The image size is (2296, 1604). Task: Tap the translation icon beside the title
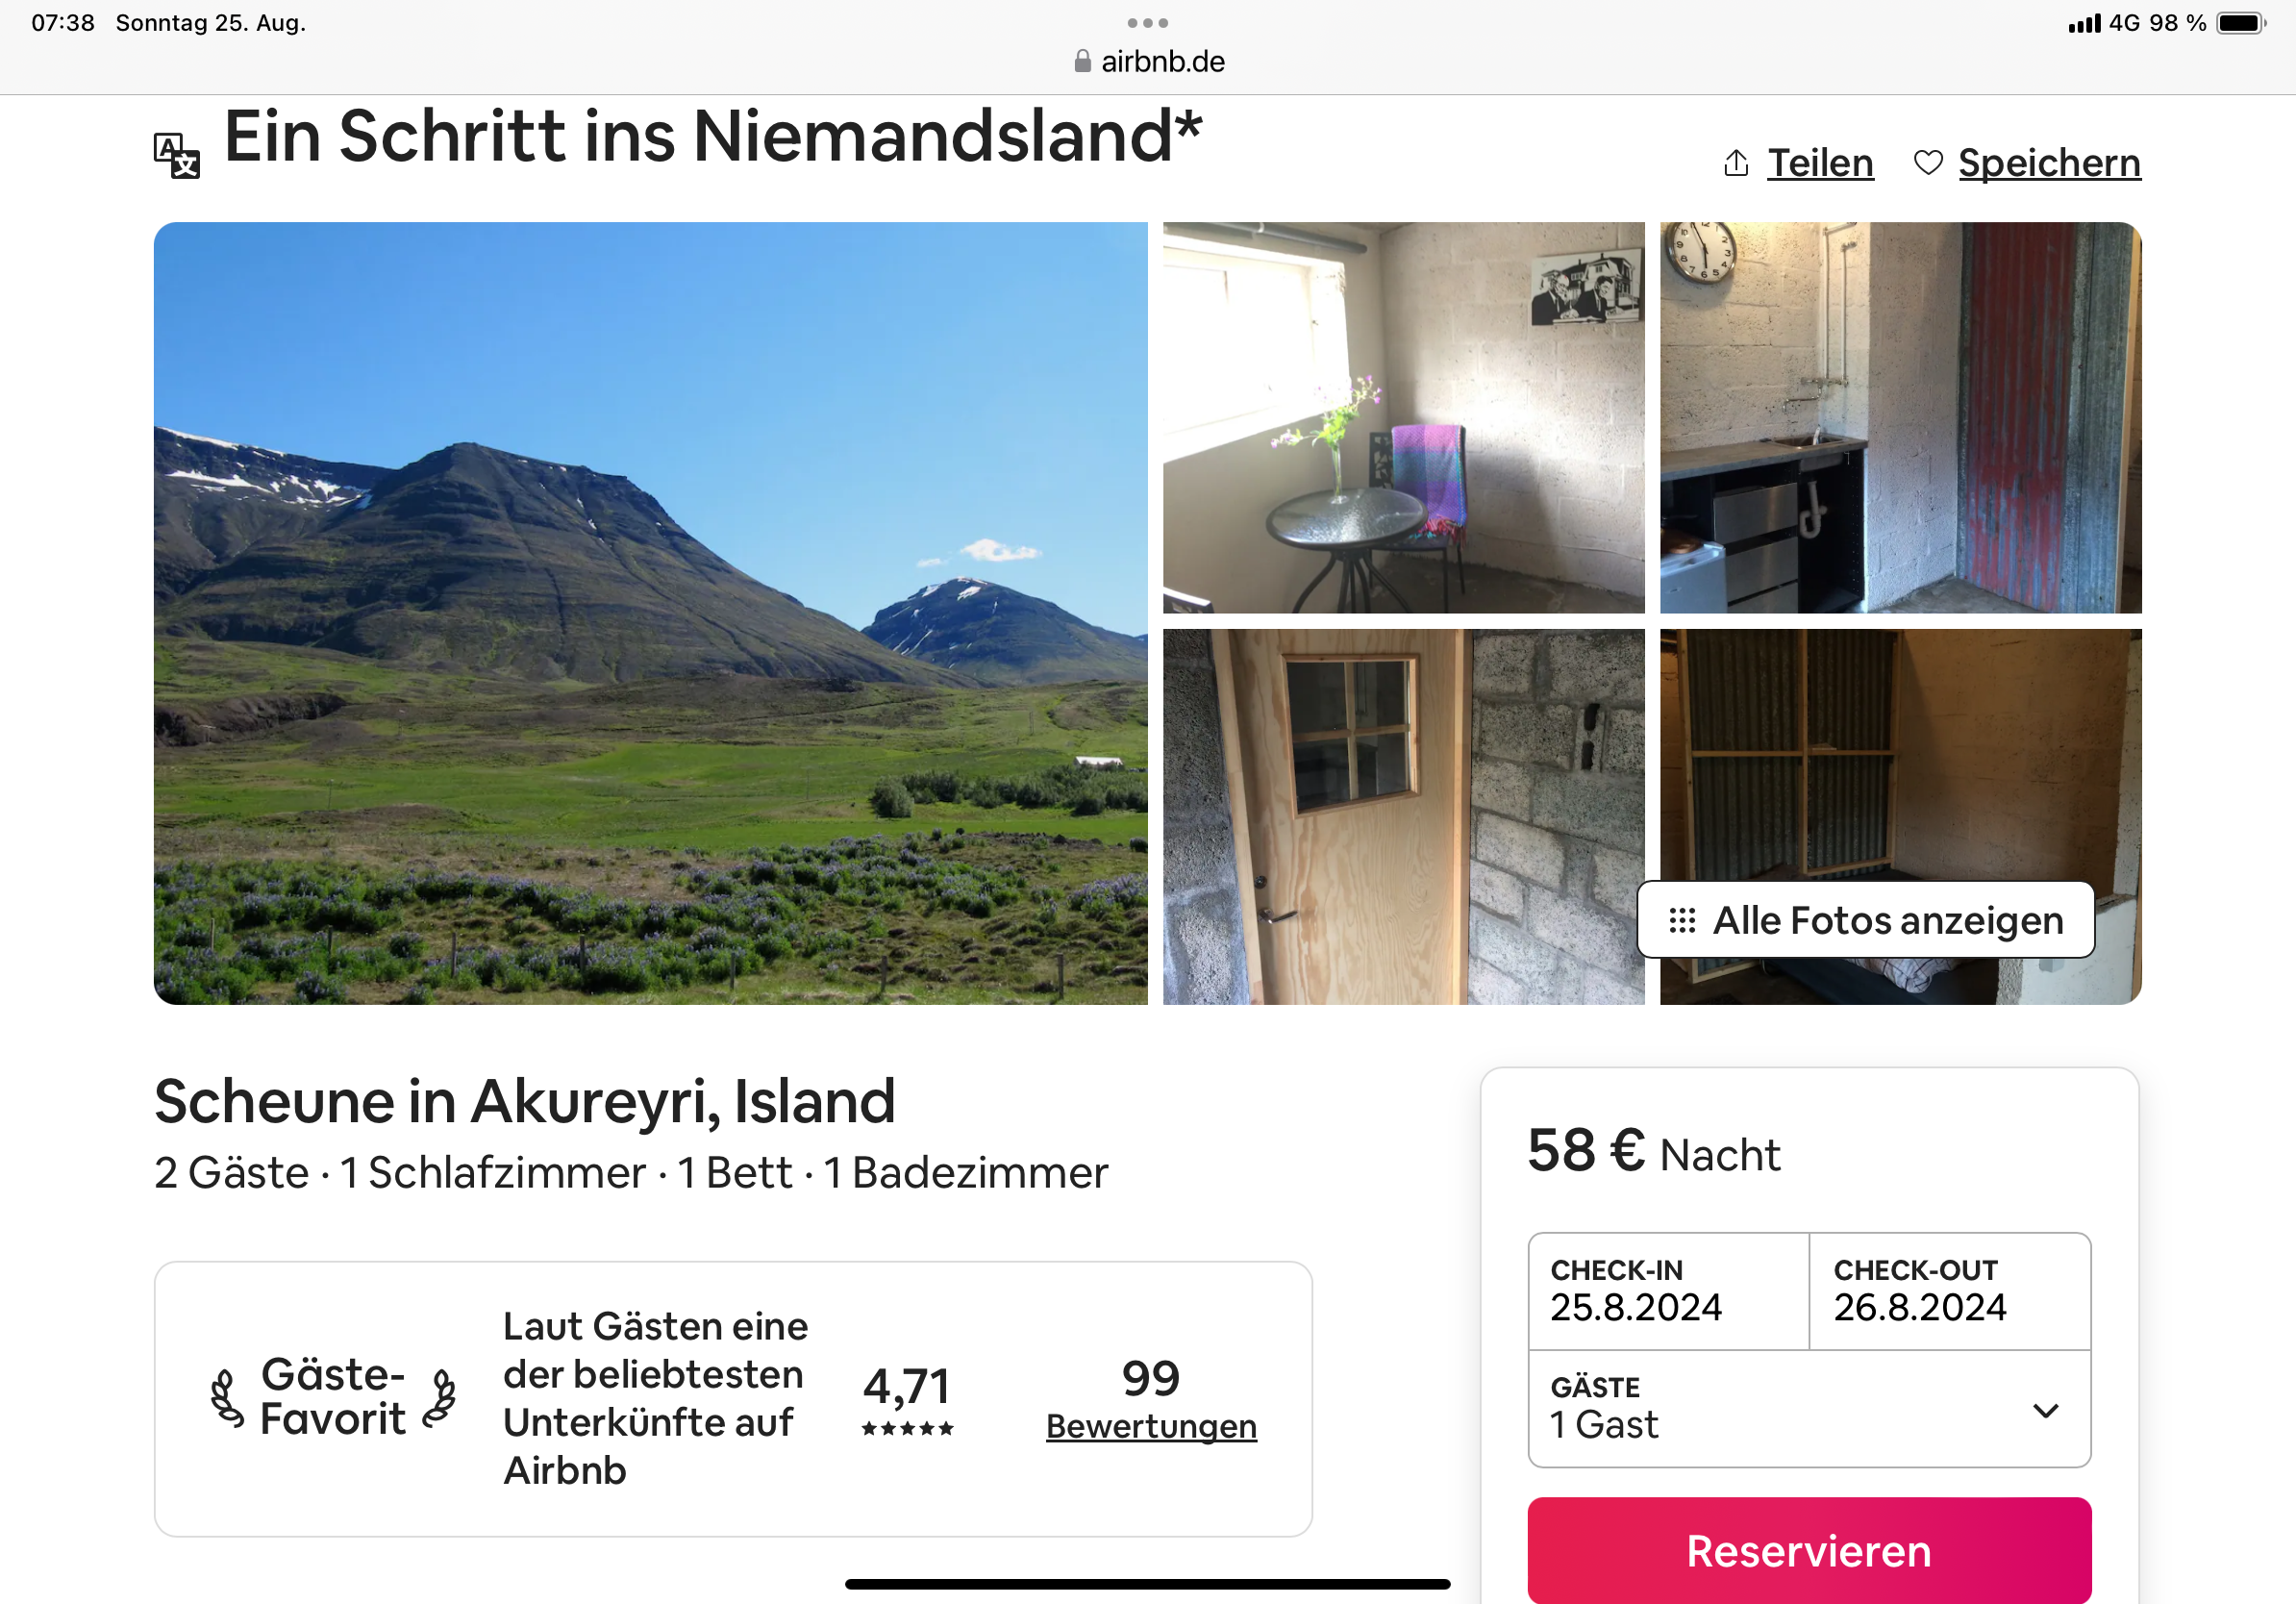177,156
